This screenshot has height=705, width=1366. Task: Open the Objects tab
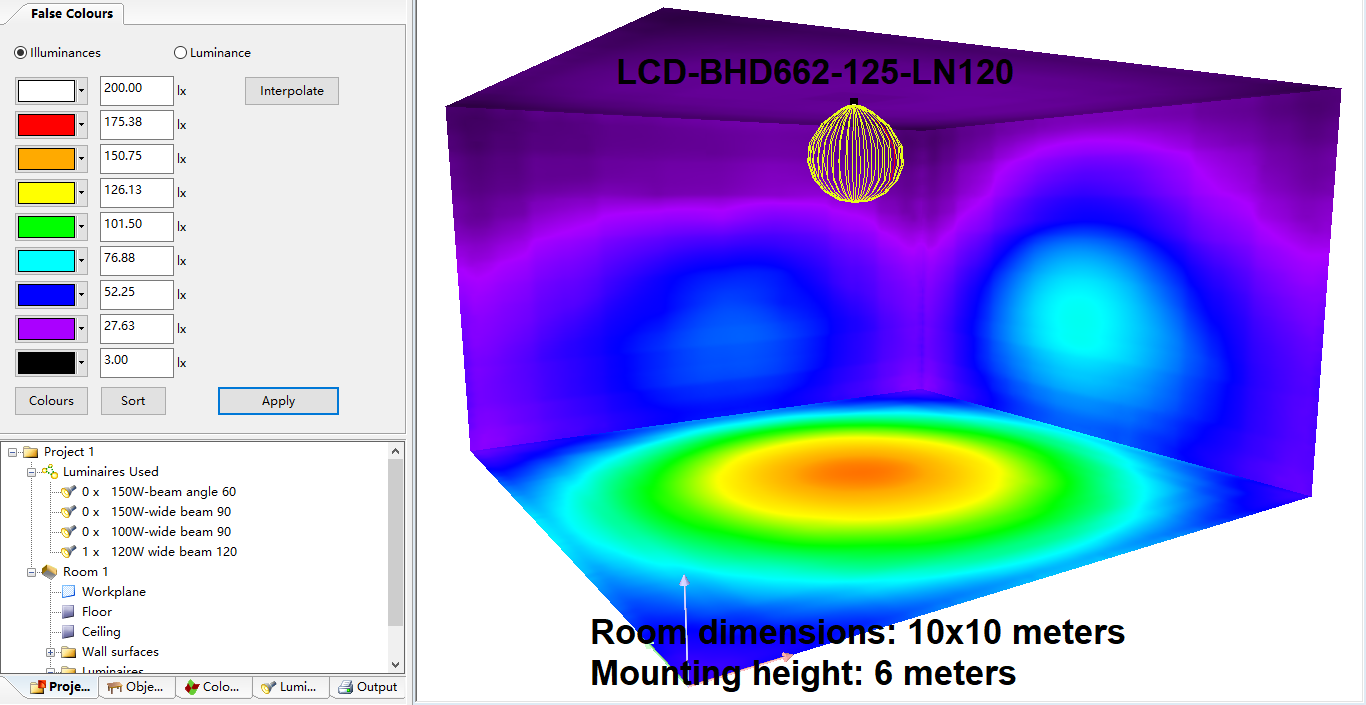coord(136,687)
